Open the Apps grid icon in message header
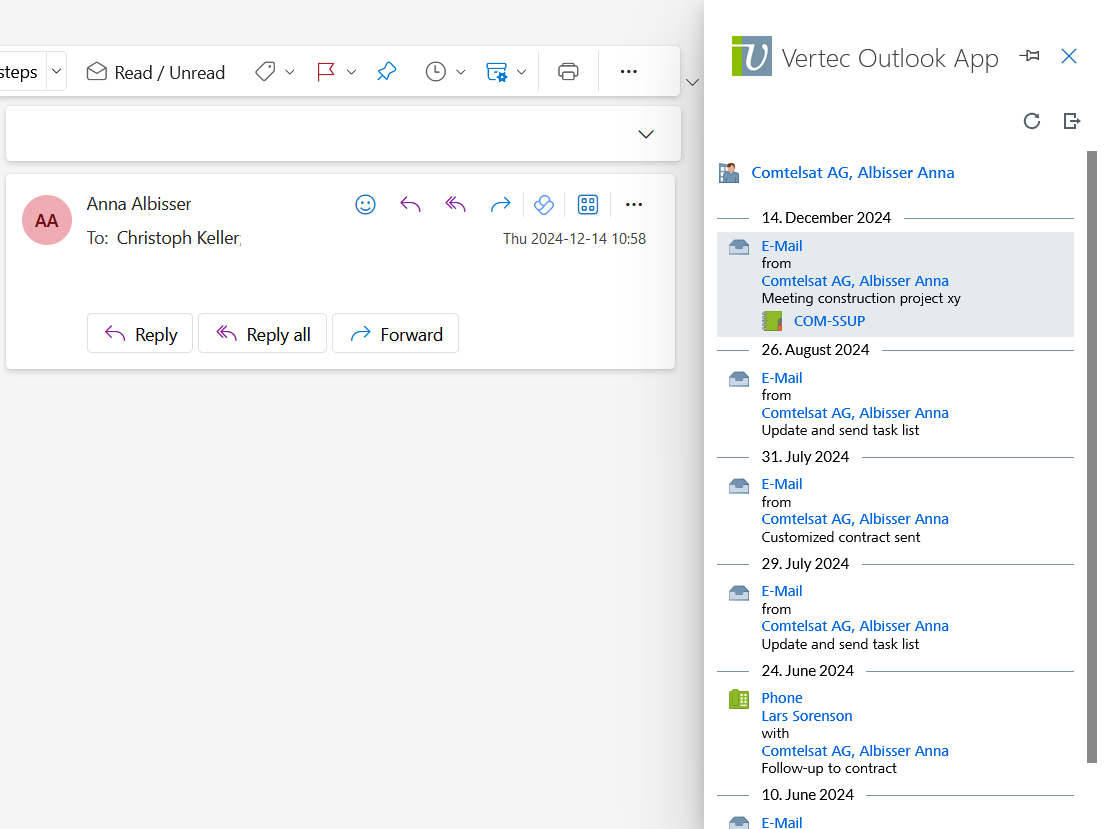1104x829 pixels. coord(588,205)
